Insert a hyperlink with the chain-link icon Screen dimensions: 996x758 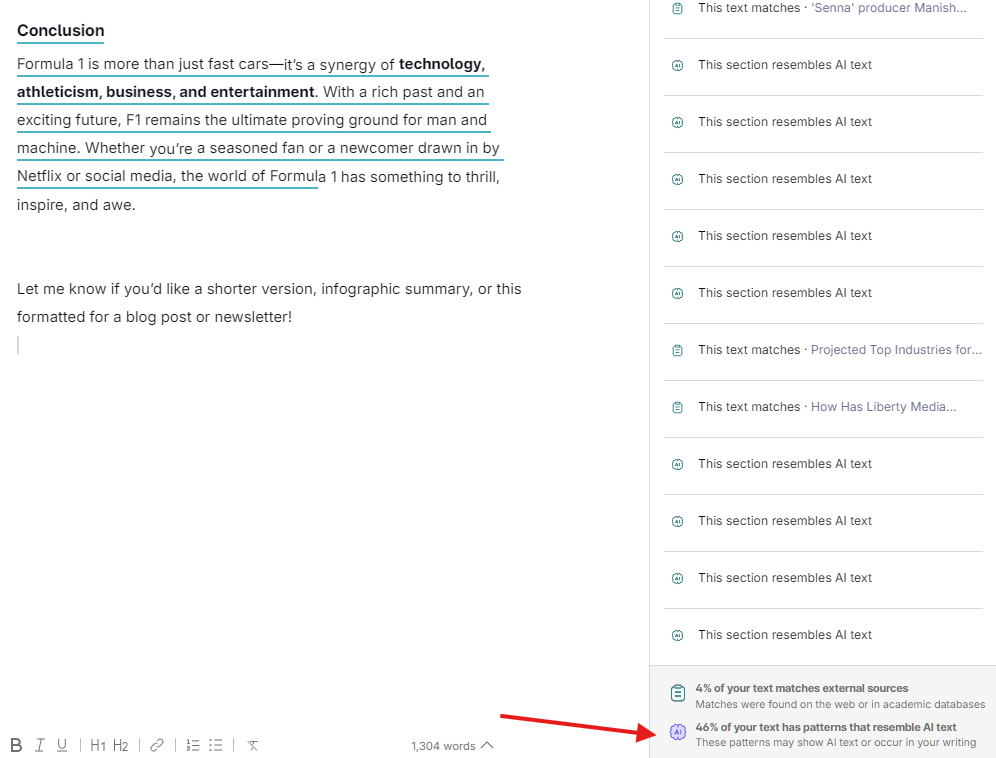click(157, 745)
